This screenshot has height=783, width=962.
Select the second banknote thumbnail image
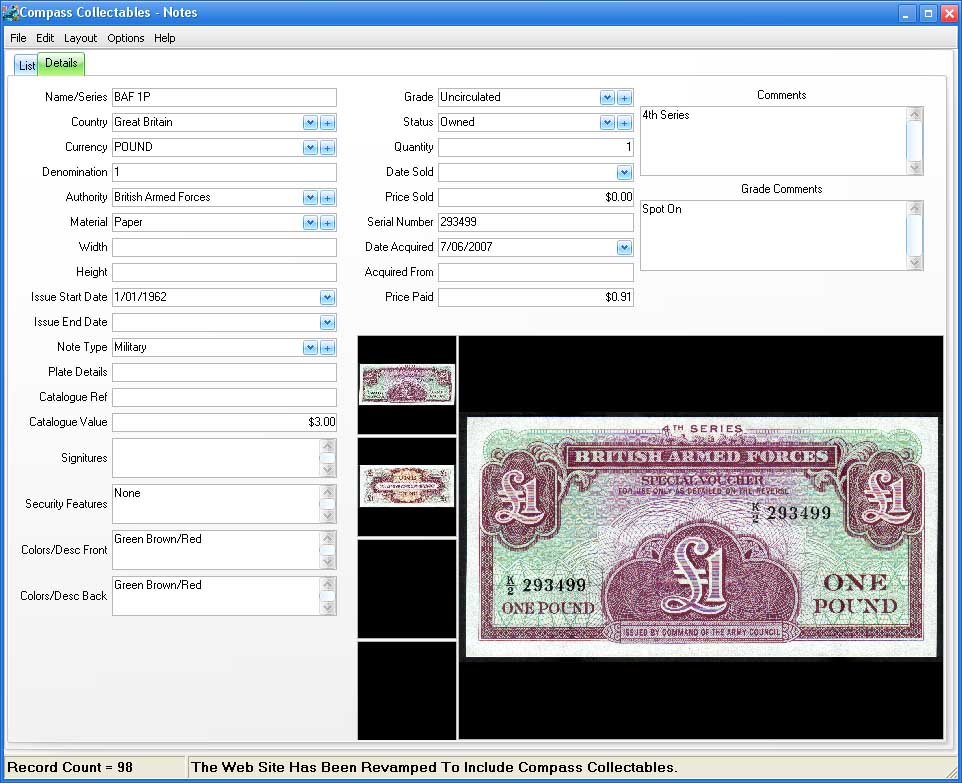pos(407,486)
